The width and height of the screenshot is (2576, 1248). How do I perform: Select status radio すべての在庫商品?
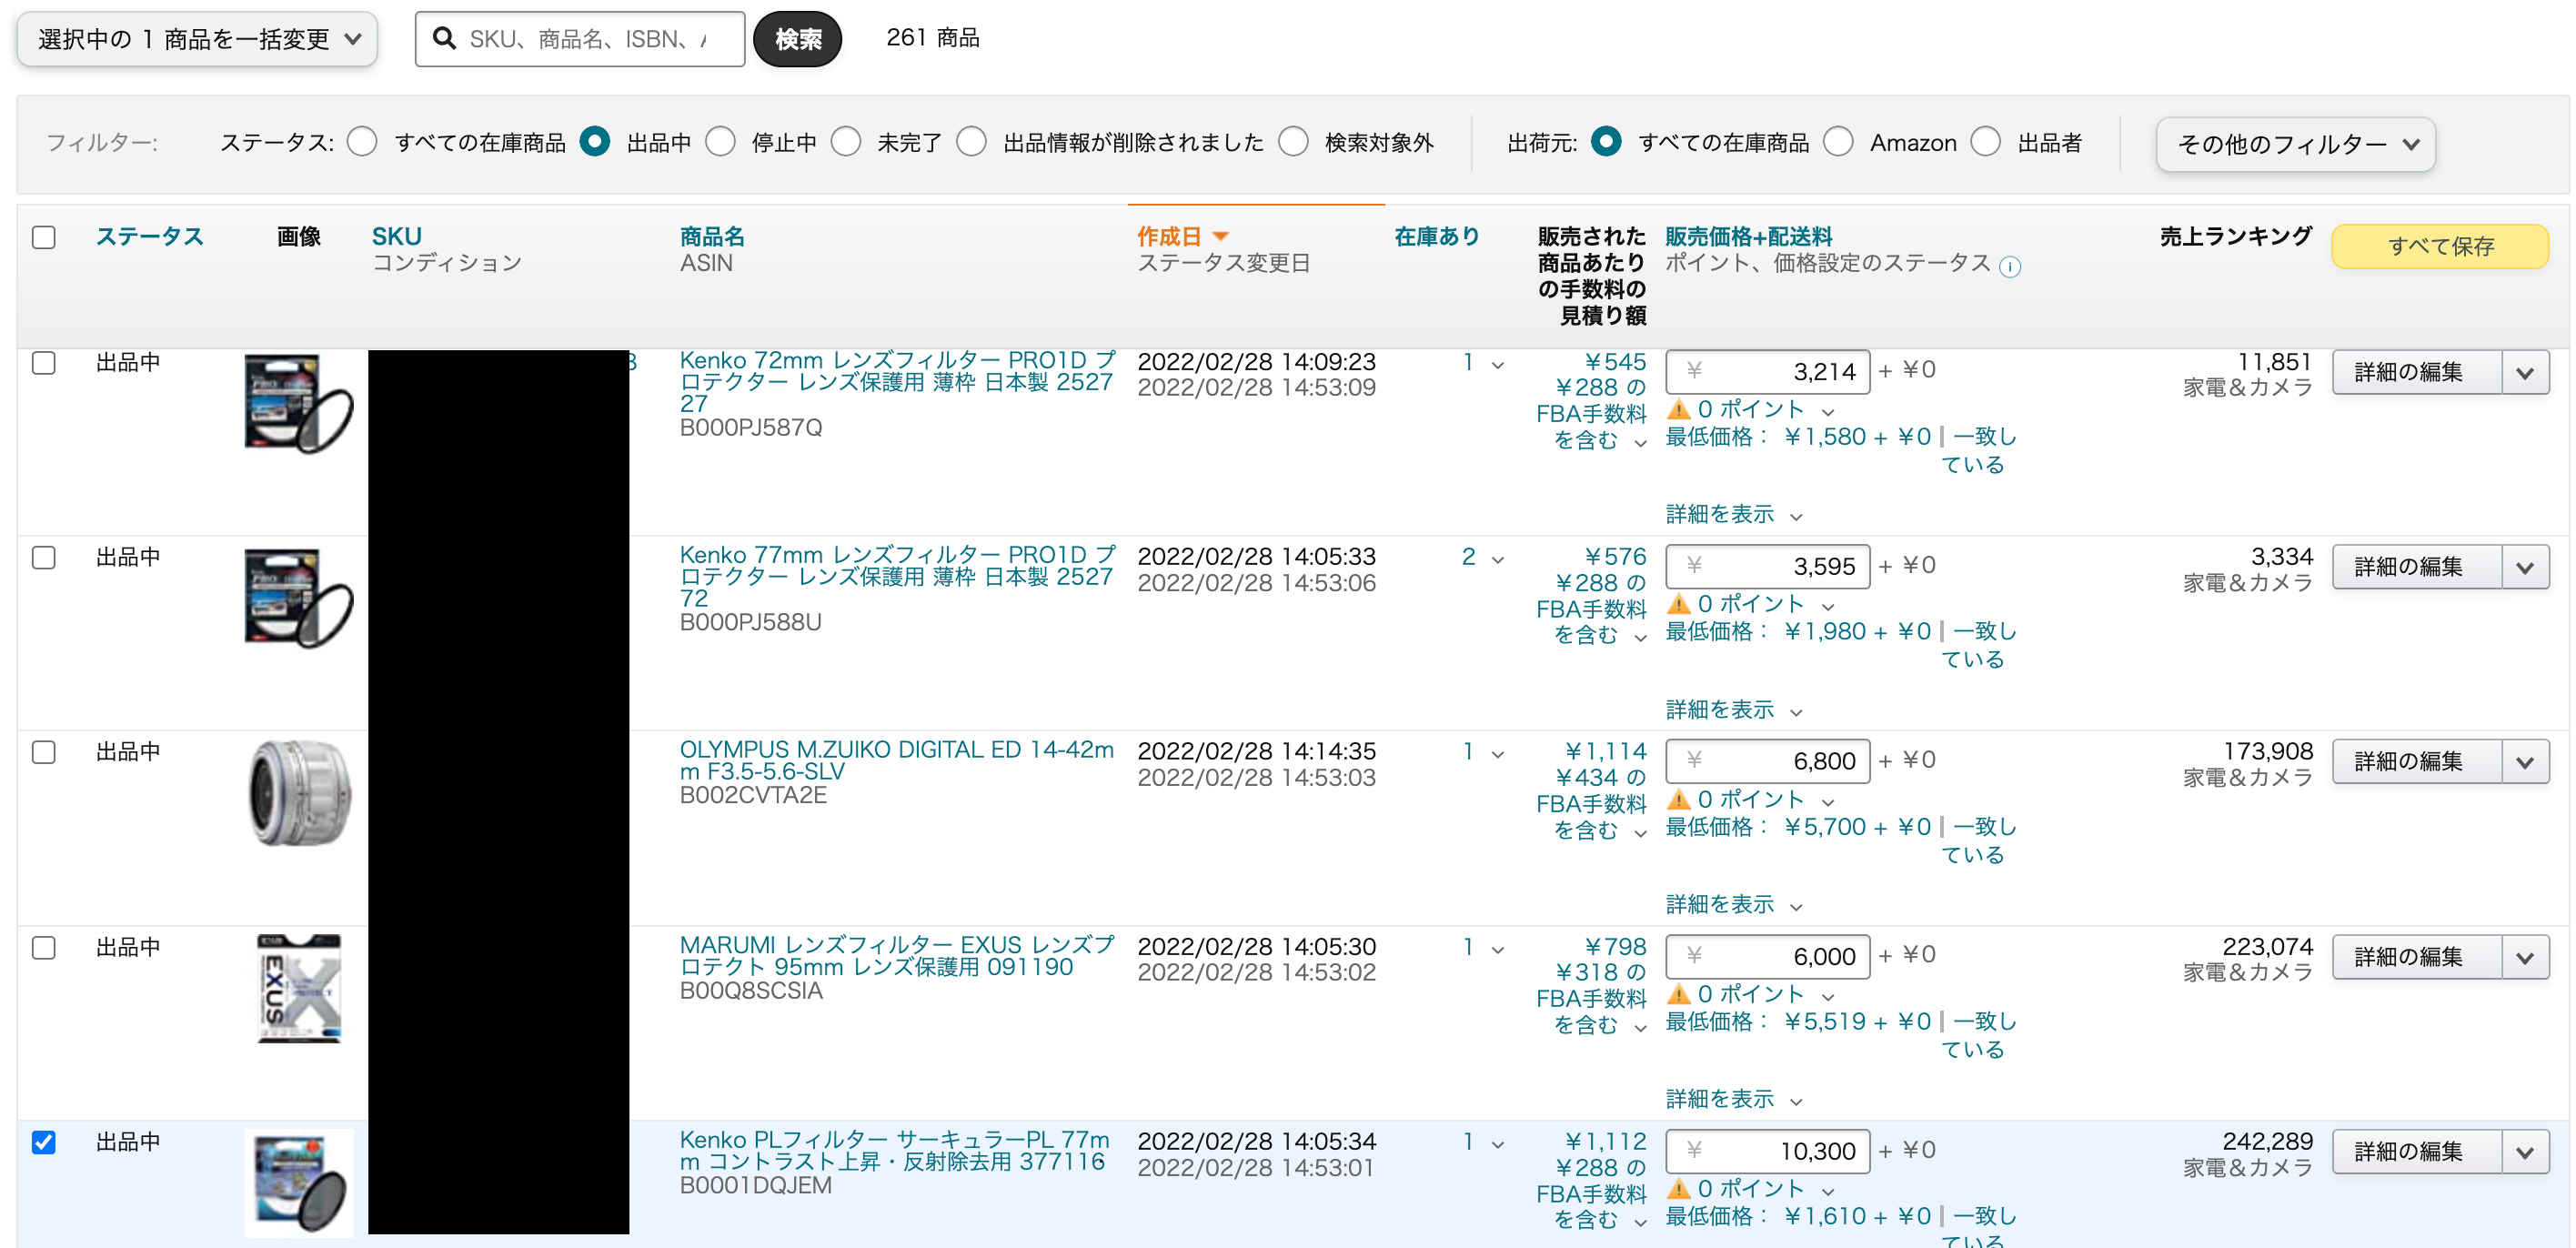[362, 142]
